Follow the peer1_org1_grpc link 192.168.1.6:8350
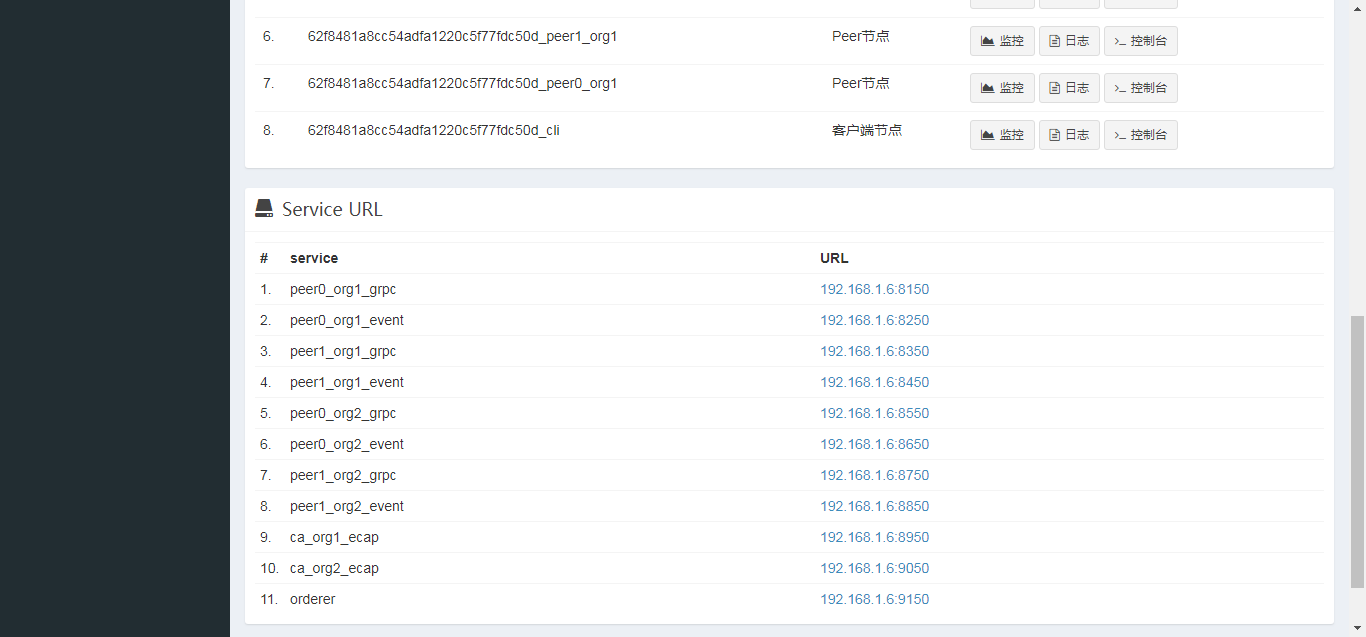 pyautogui.click(x=874, y=352)
